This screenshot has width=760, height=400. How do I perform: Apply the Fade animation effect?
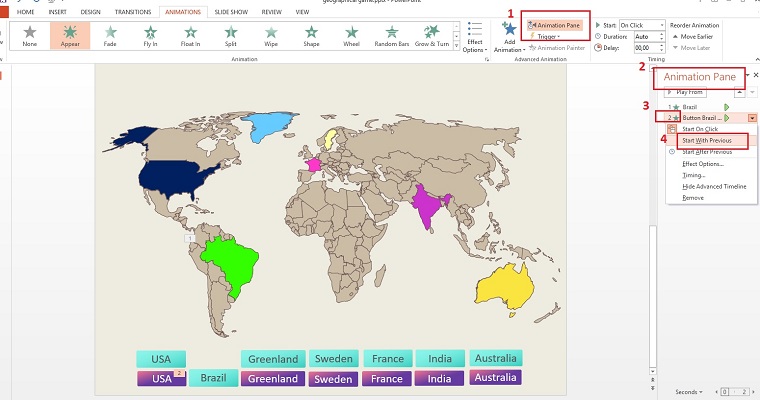tap(109, 36)
